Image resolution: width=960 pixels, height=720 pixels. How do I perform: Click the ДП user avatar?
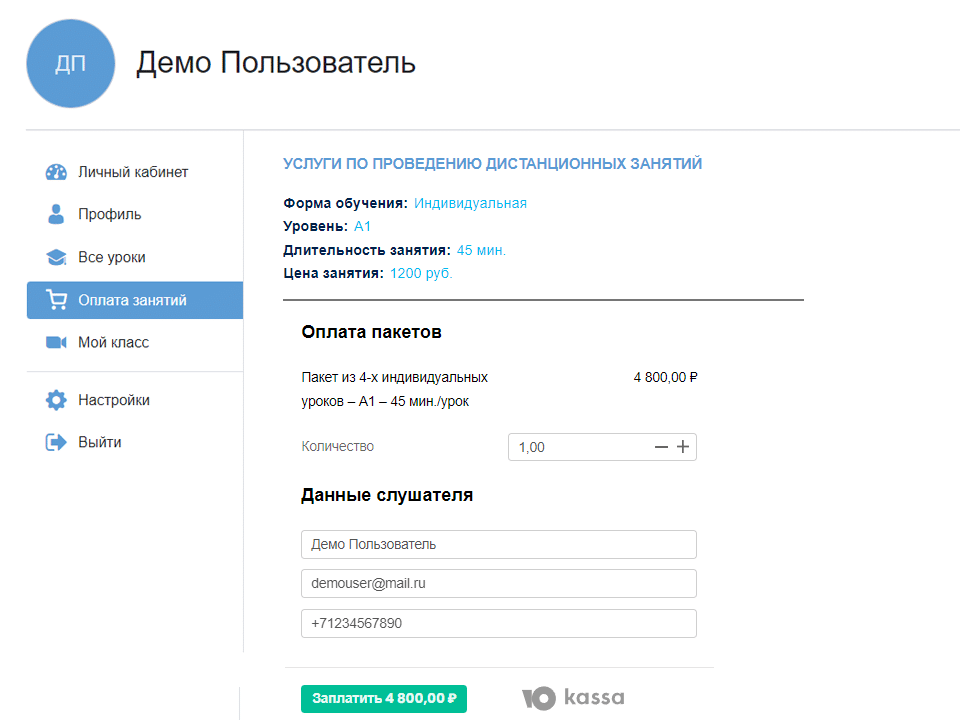70,63
